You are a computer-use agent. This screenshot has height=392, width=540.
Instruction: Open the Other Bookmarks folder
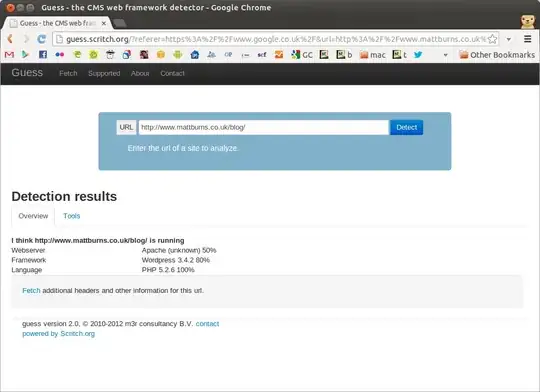tap(497, 55)
